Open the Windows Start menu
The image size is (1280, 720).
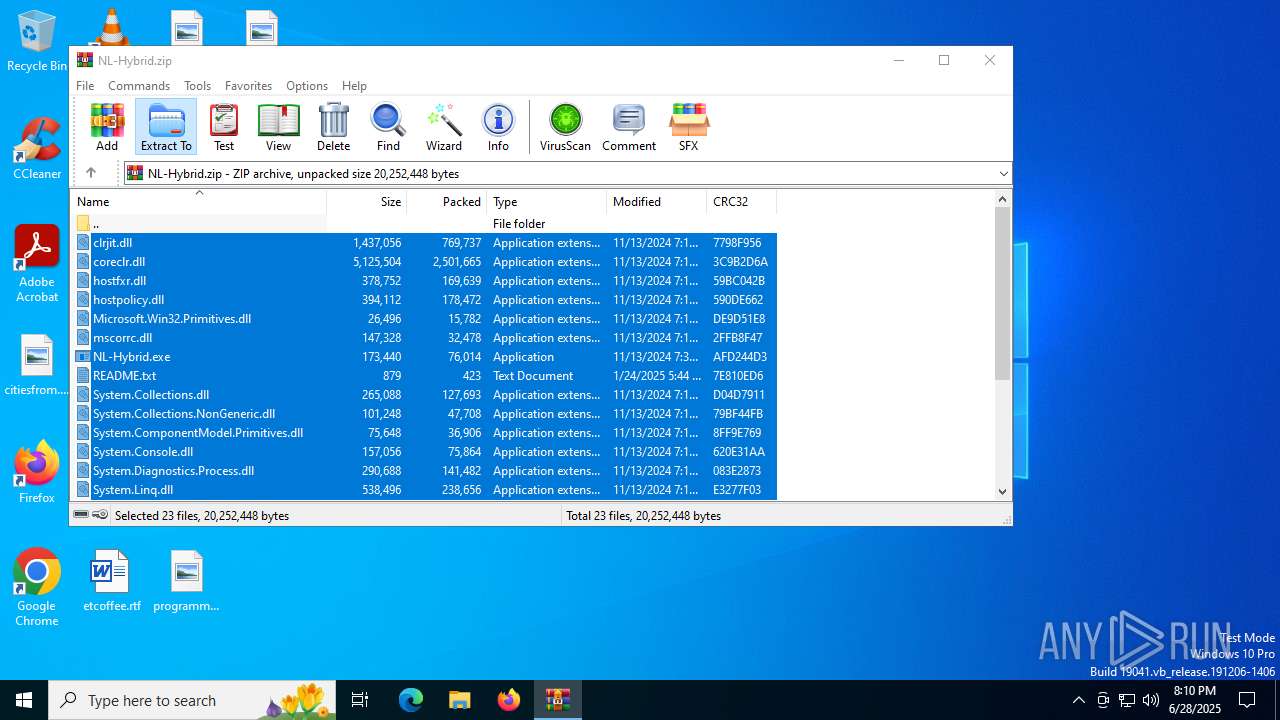(24, 700)
